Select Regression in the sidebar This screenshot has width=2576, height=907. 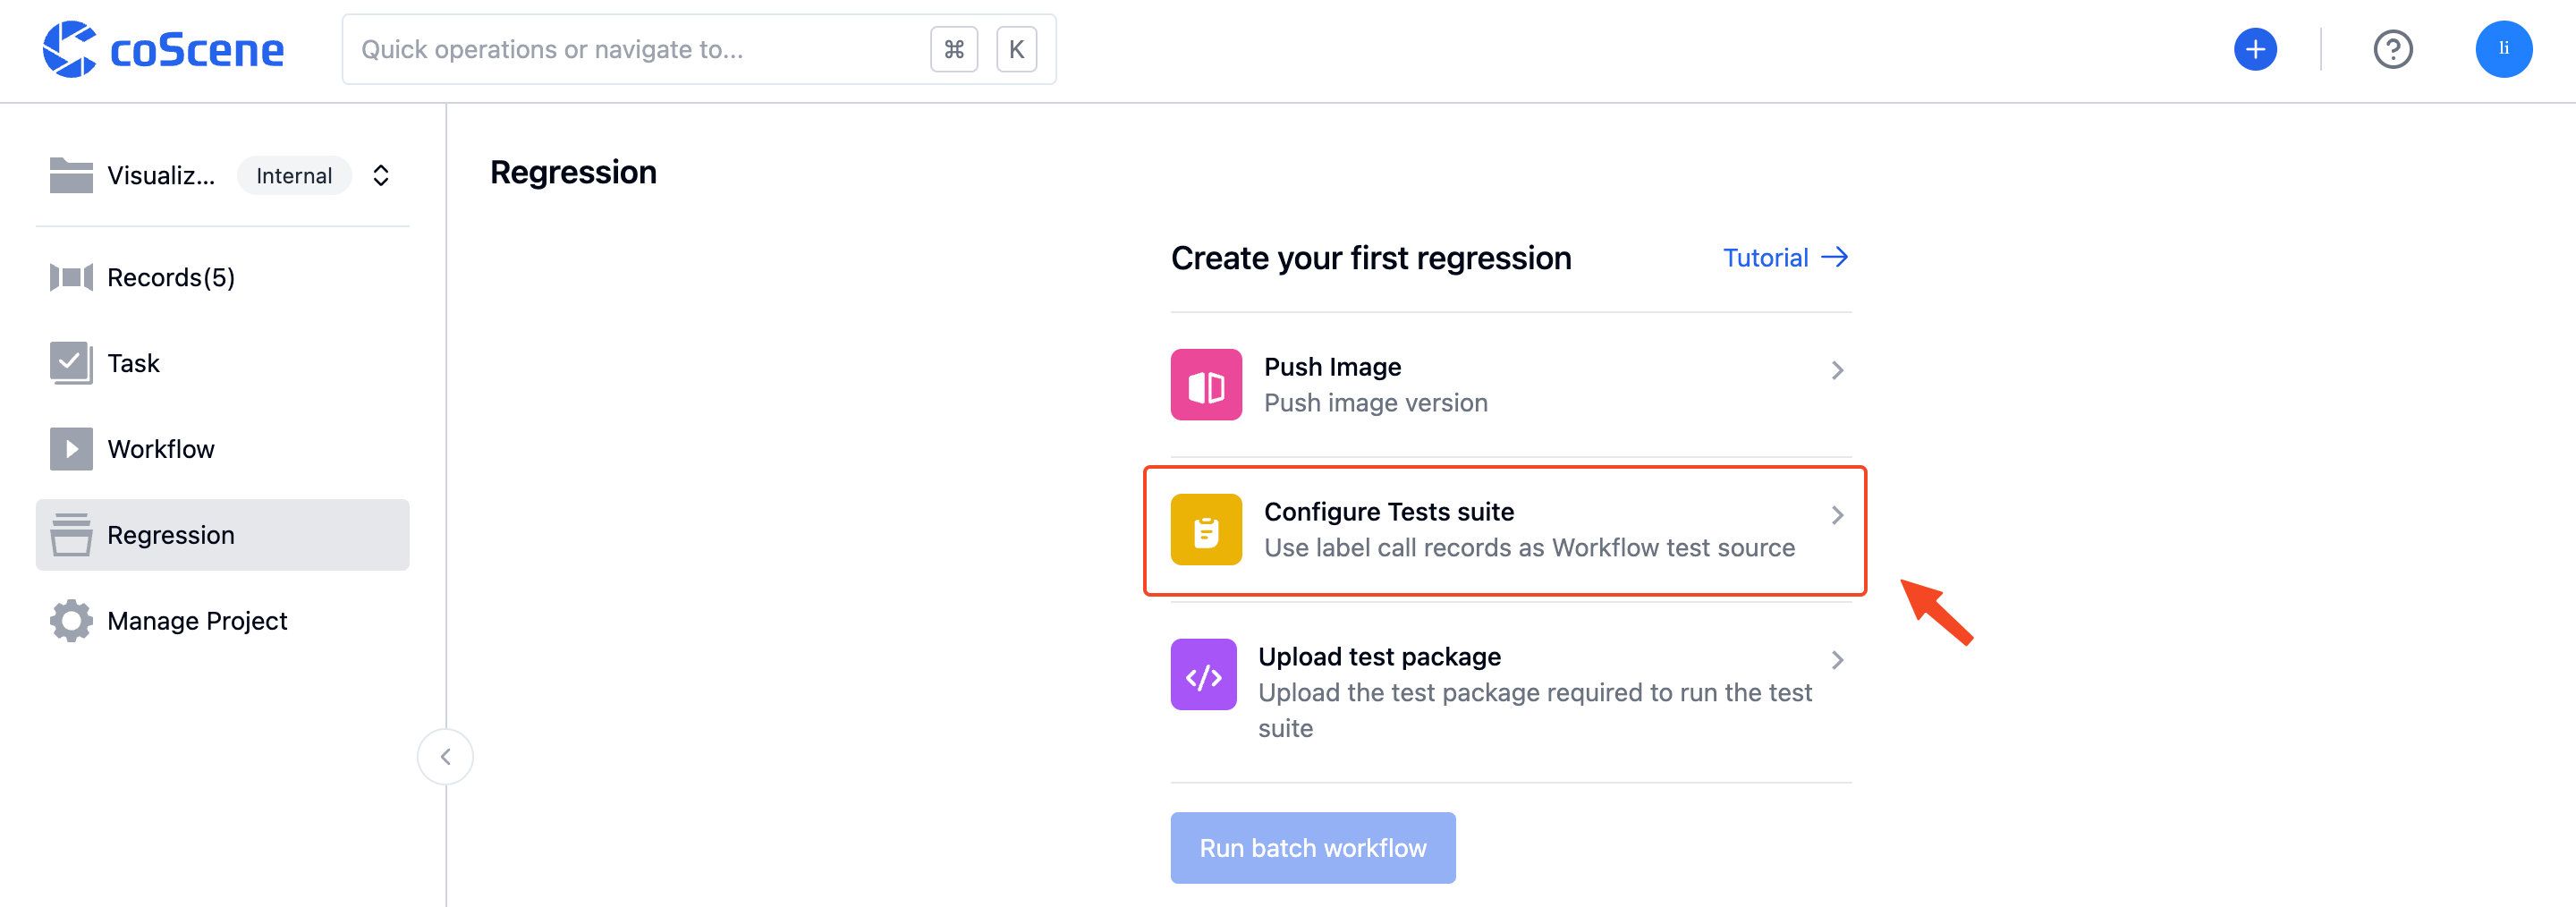coord(222,535)
